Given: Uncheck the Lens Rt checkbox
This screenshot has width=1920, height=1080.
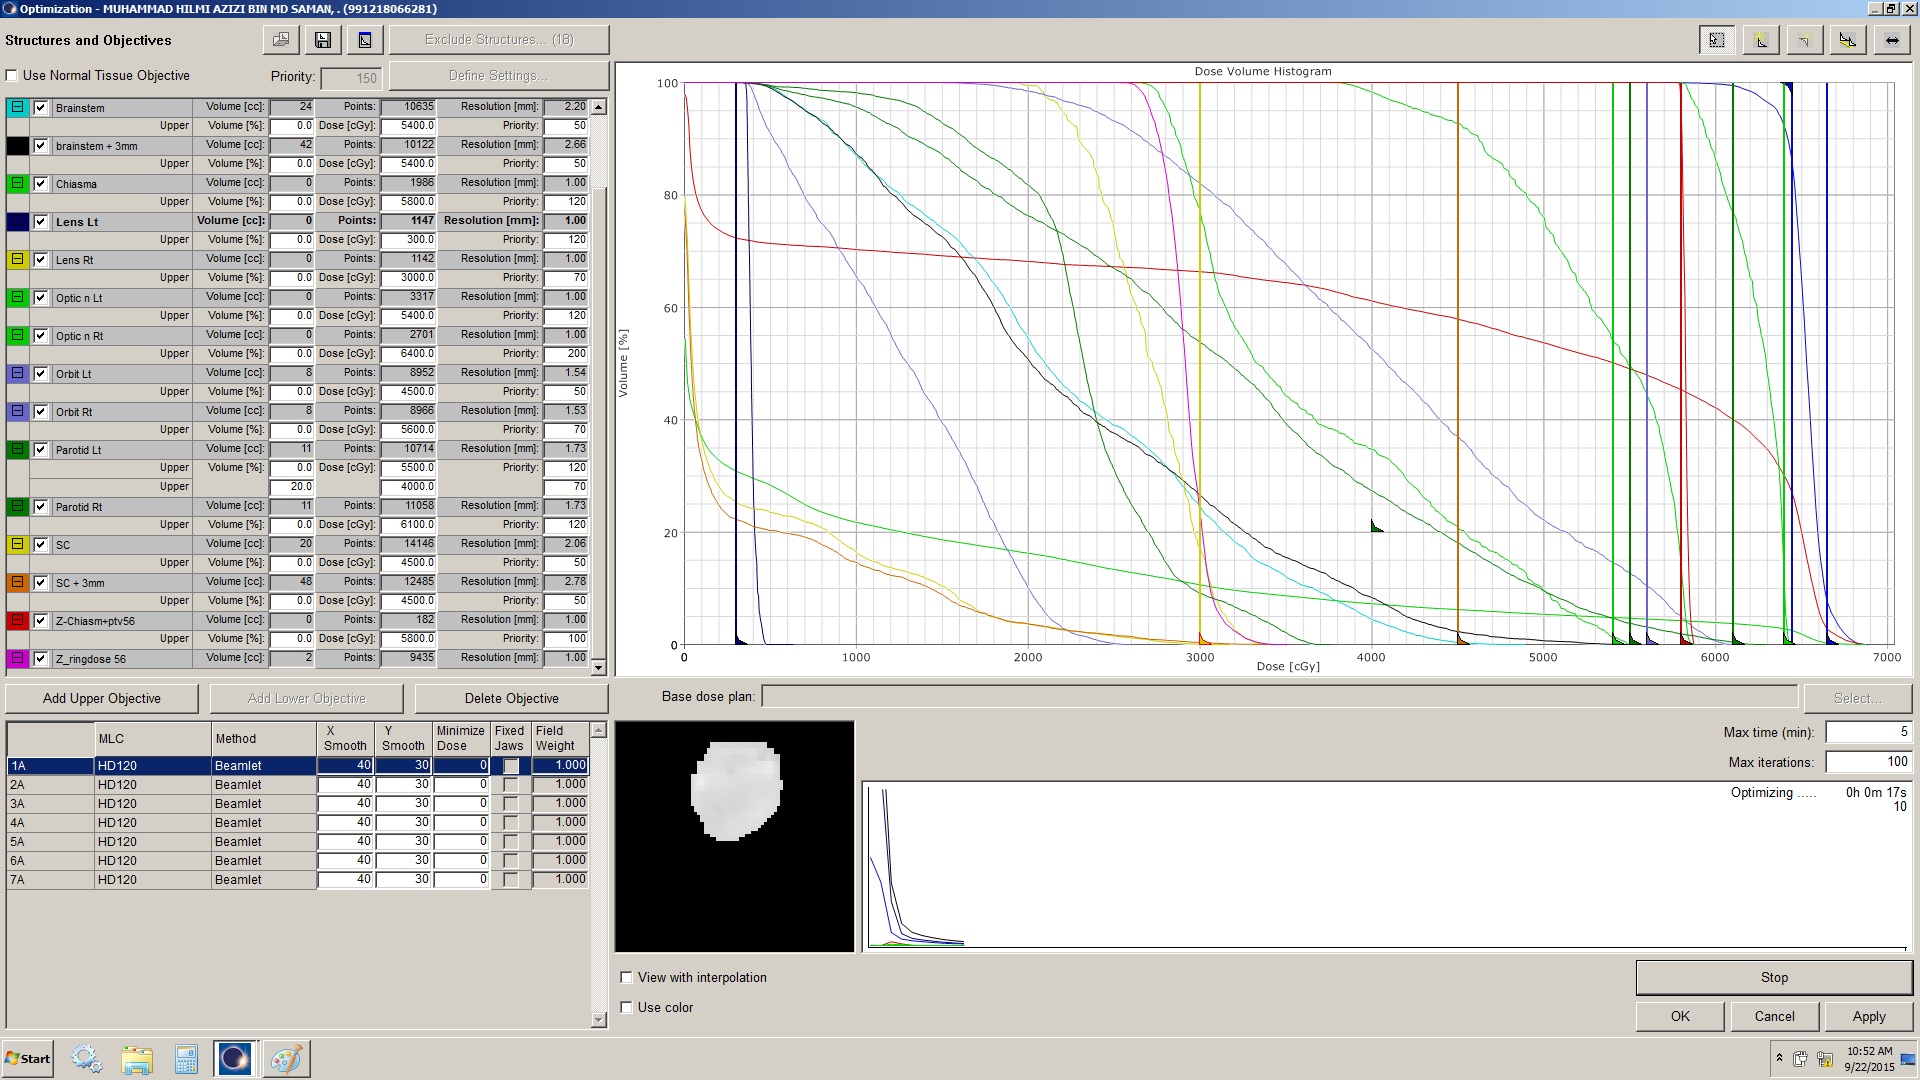Looking at the screenshot, I should (41, 260).
